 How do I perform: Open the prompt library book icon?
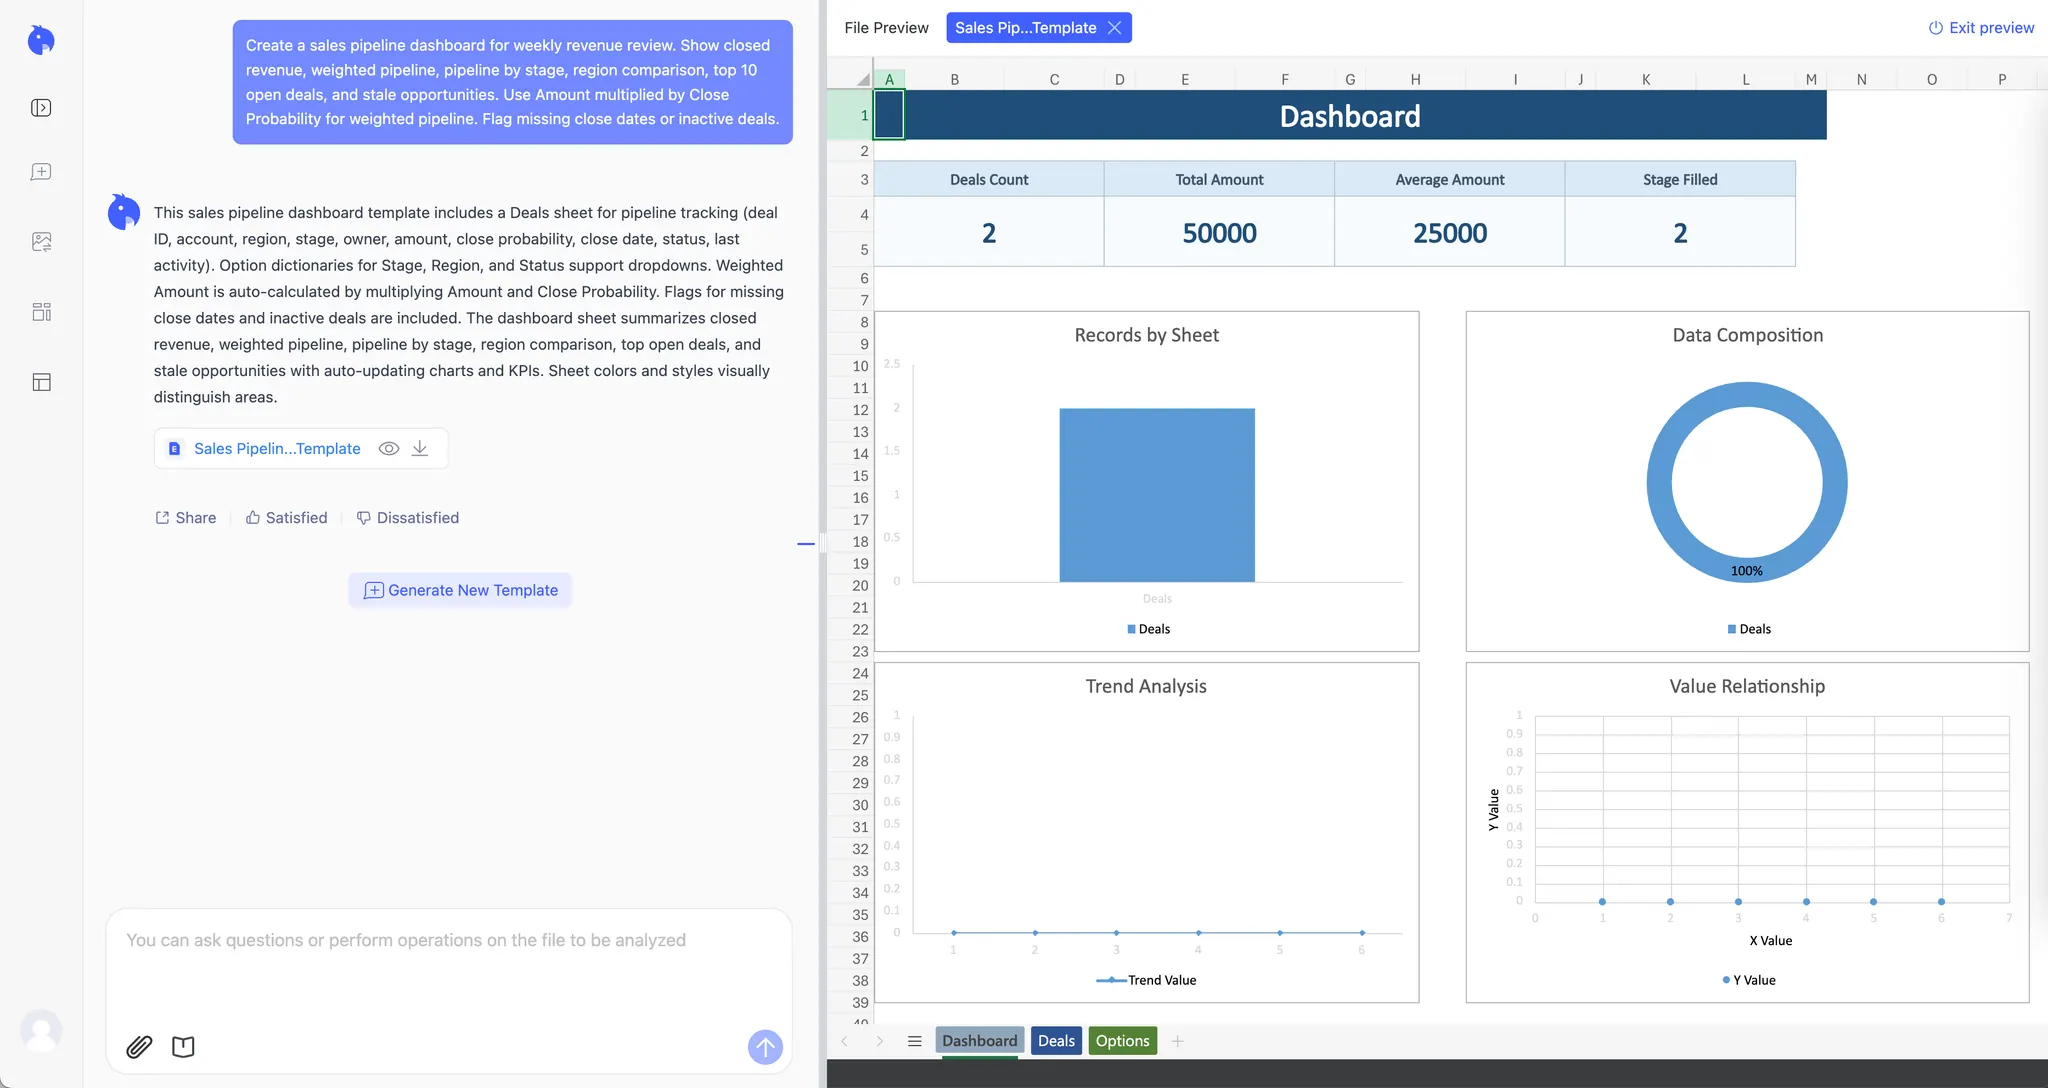coord(183,1047)
